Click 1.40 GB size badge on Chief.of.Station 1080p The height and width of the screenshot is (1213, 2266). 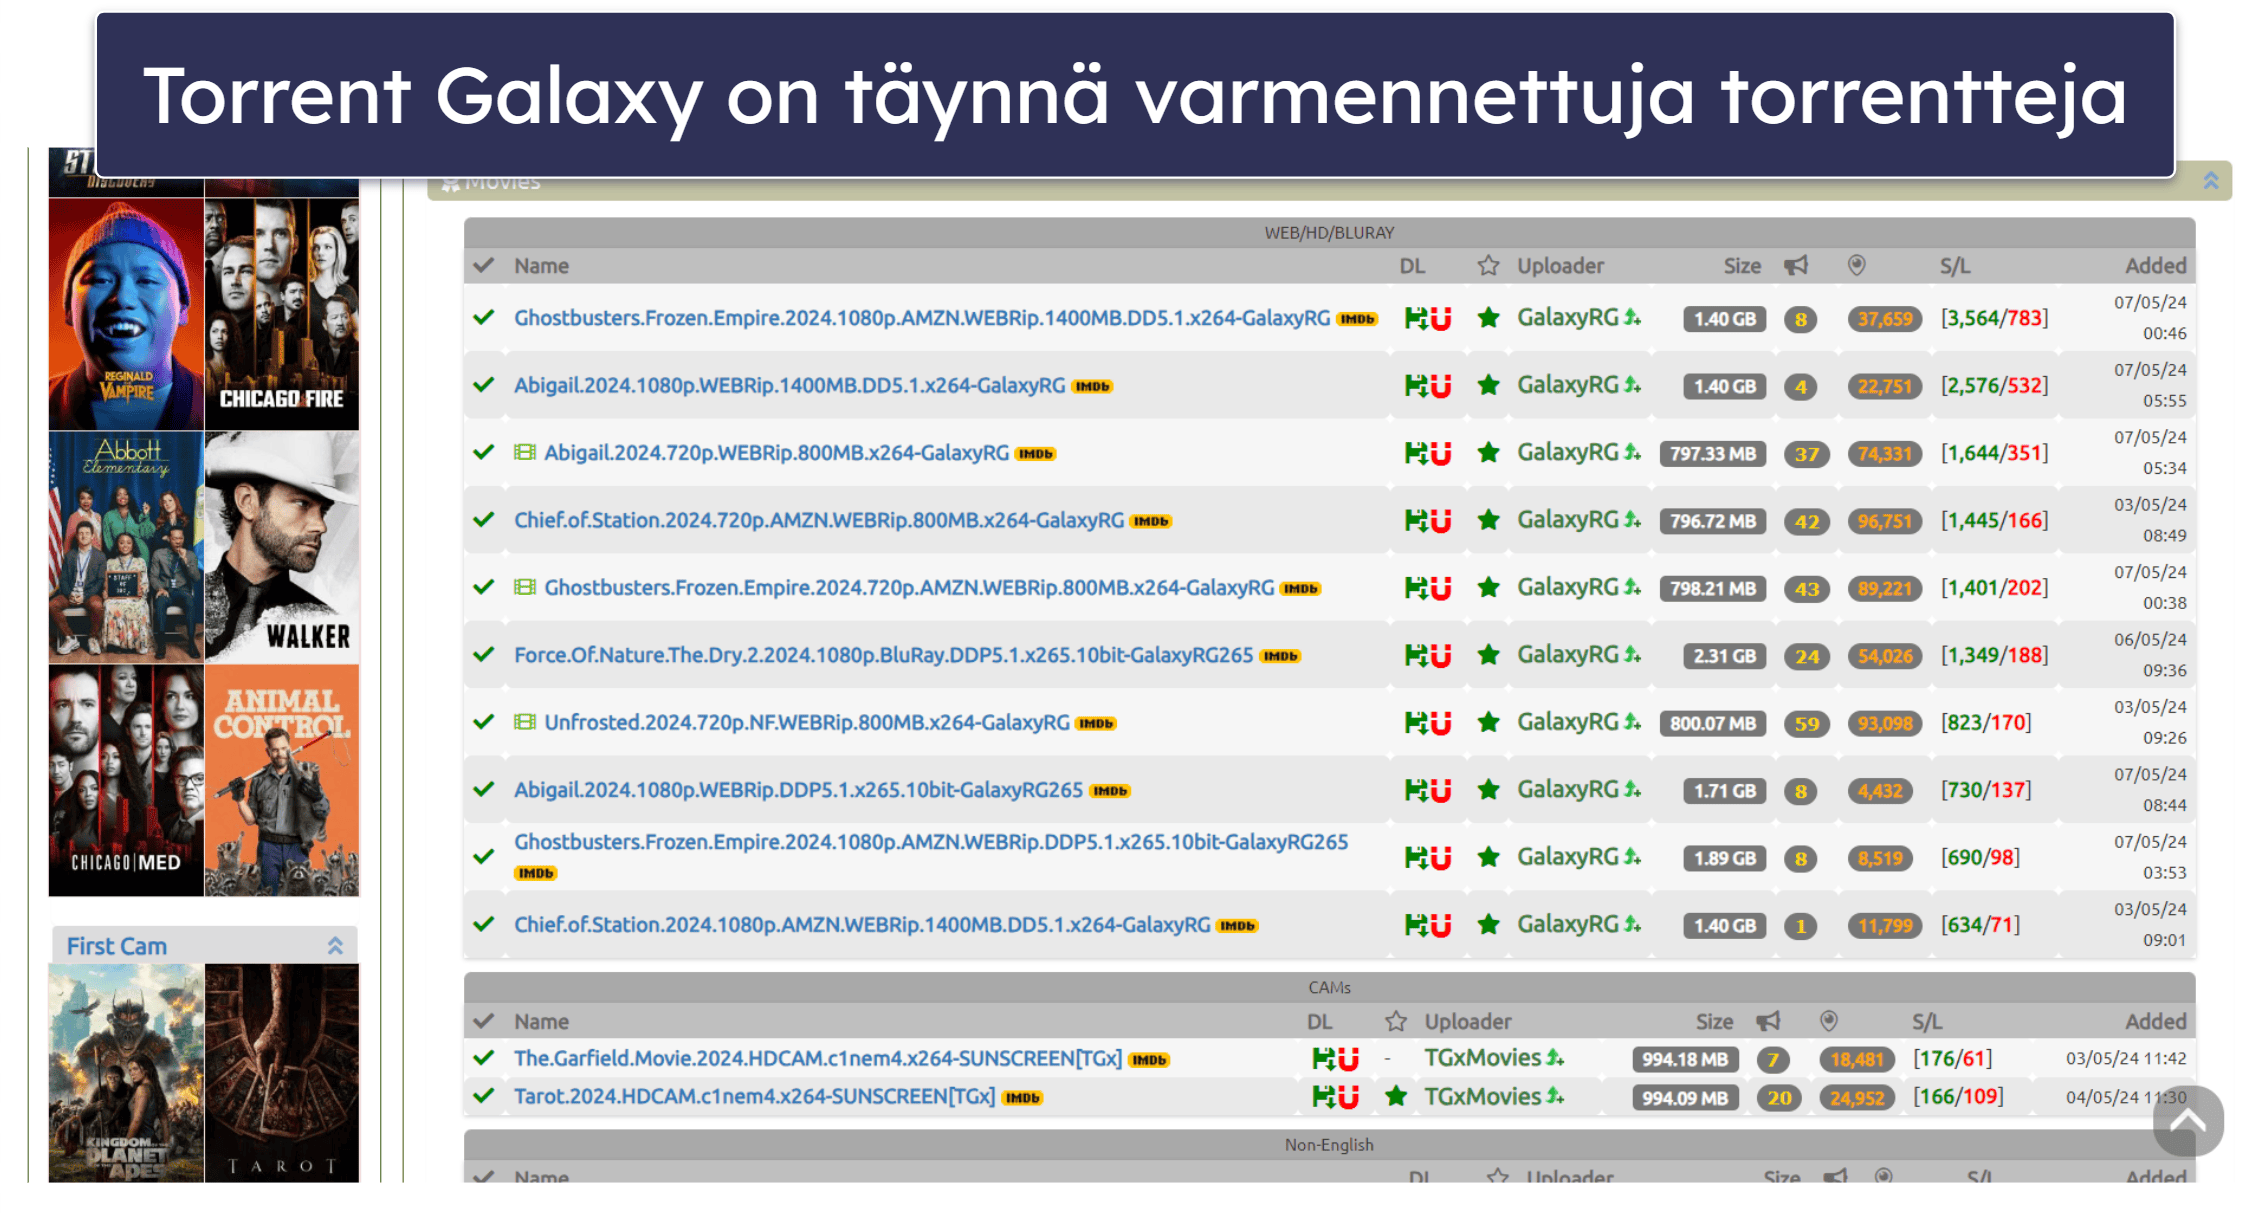coord(1724,926)
